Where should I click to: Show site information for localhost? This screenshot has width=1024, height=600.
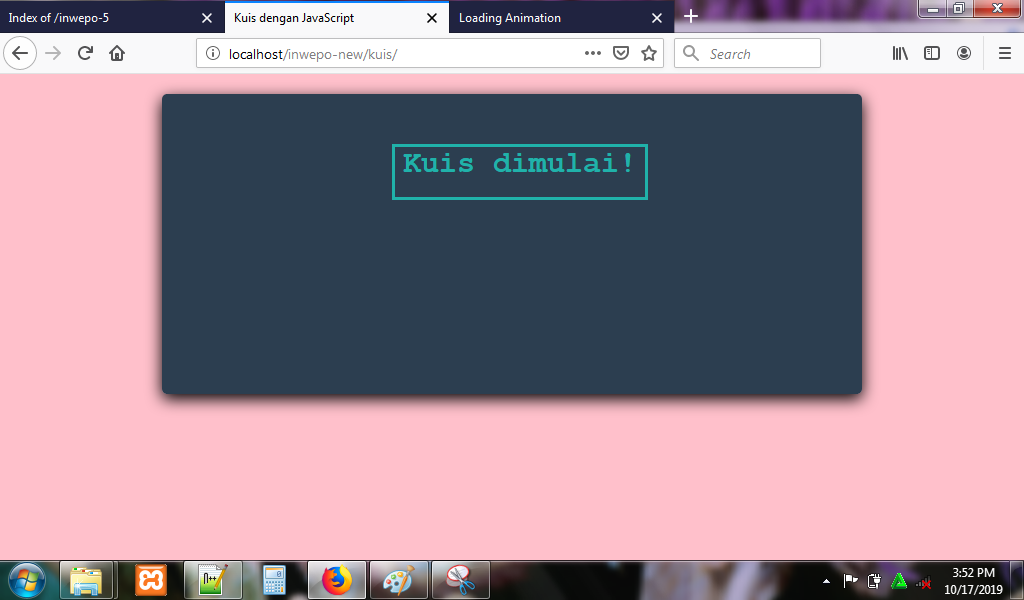point(213,54)
